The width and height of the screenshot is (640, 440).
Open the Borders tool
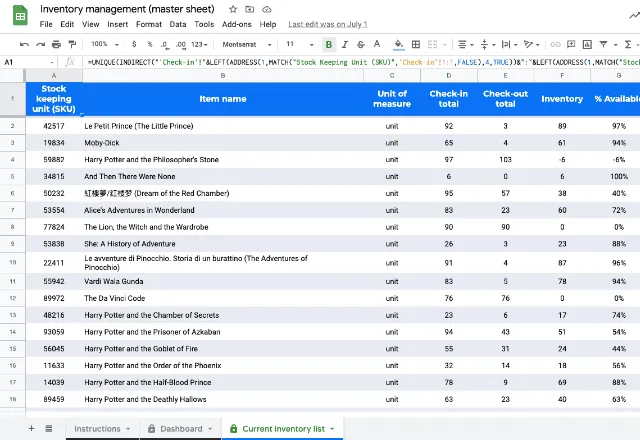pos(416,44)
